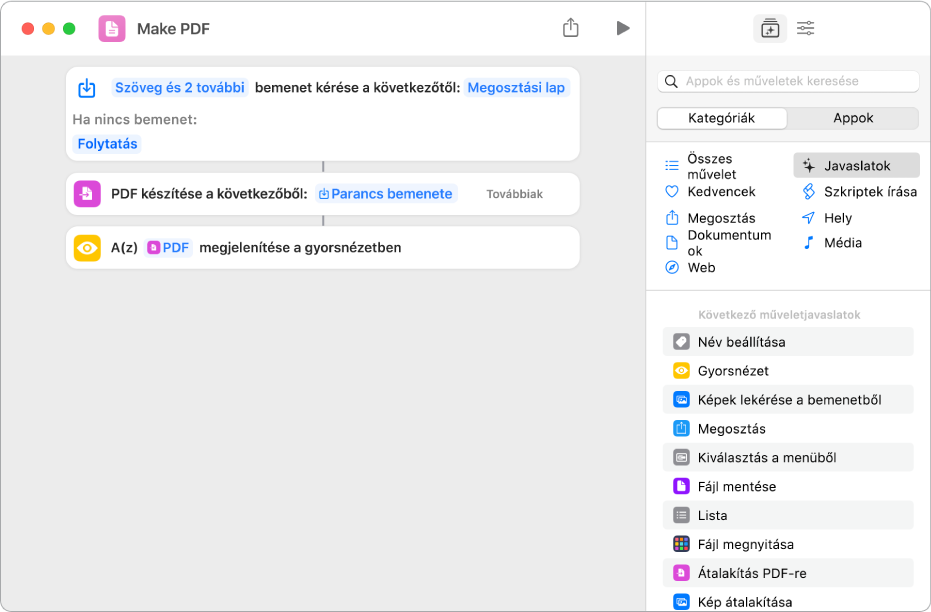Click the Gyorsnézet eye action icon
Viewport: 931px width, 612px height.
[87, 247]
